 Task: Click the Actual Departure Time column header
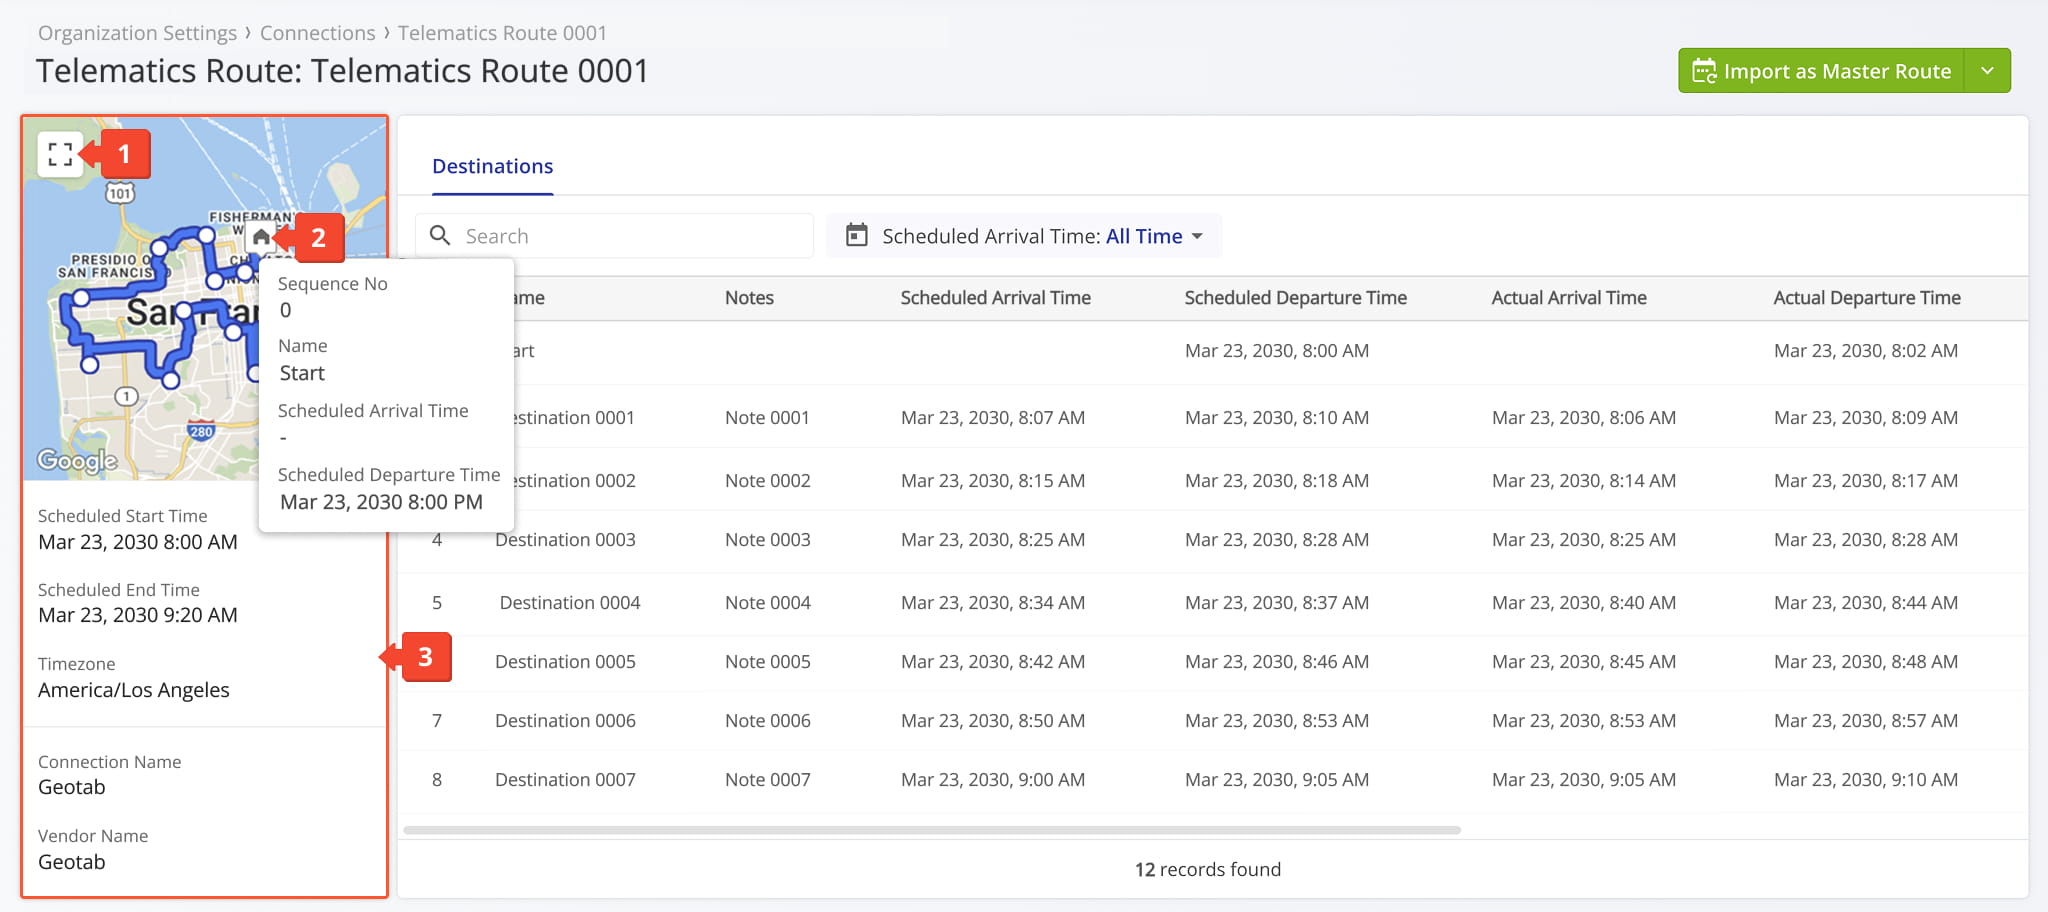(1866, 298)
